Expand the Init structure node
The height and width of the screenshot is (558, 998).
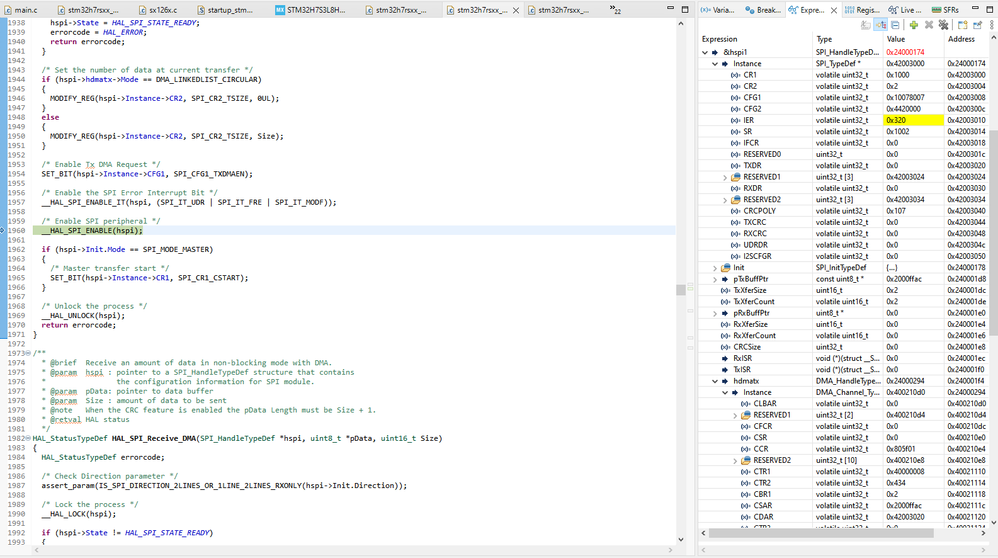point(715,268)
